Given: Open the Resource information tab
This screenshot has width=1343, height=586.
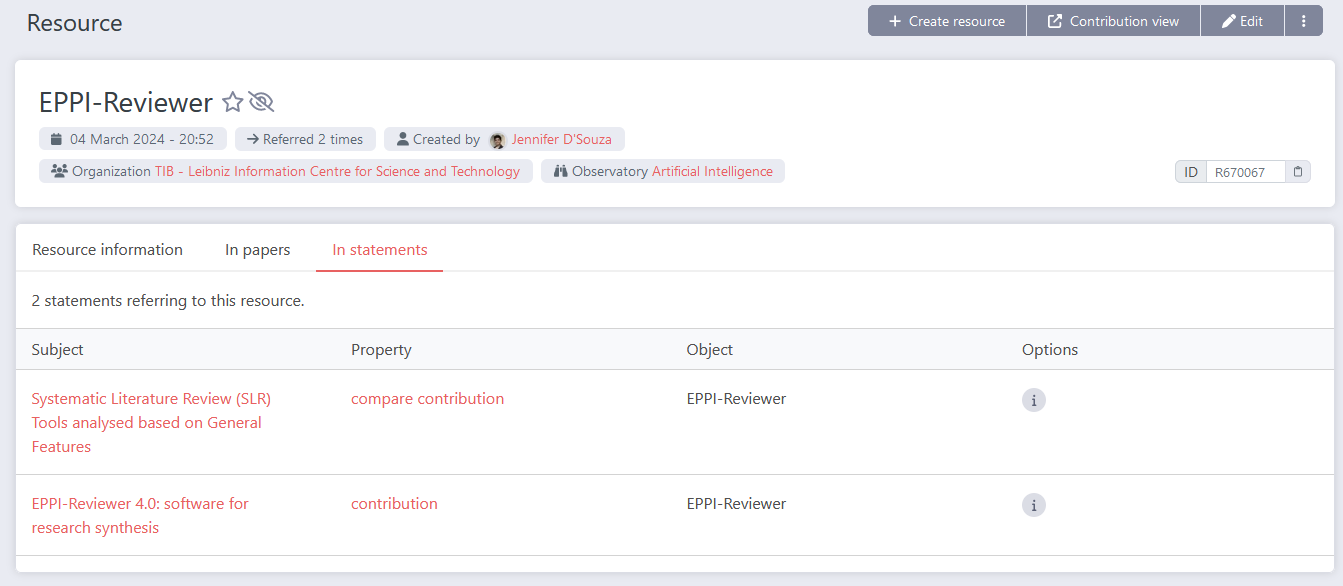Looking at the screenshot, I should (x=107, y=248).
